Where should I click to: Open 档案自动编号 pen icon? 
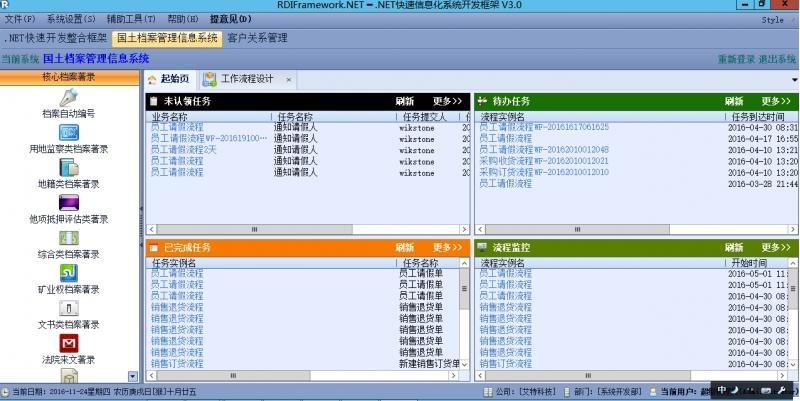(x=68, y=97)
